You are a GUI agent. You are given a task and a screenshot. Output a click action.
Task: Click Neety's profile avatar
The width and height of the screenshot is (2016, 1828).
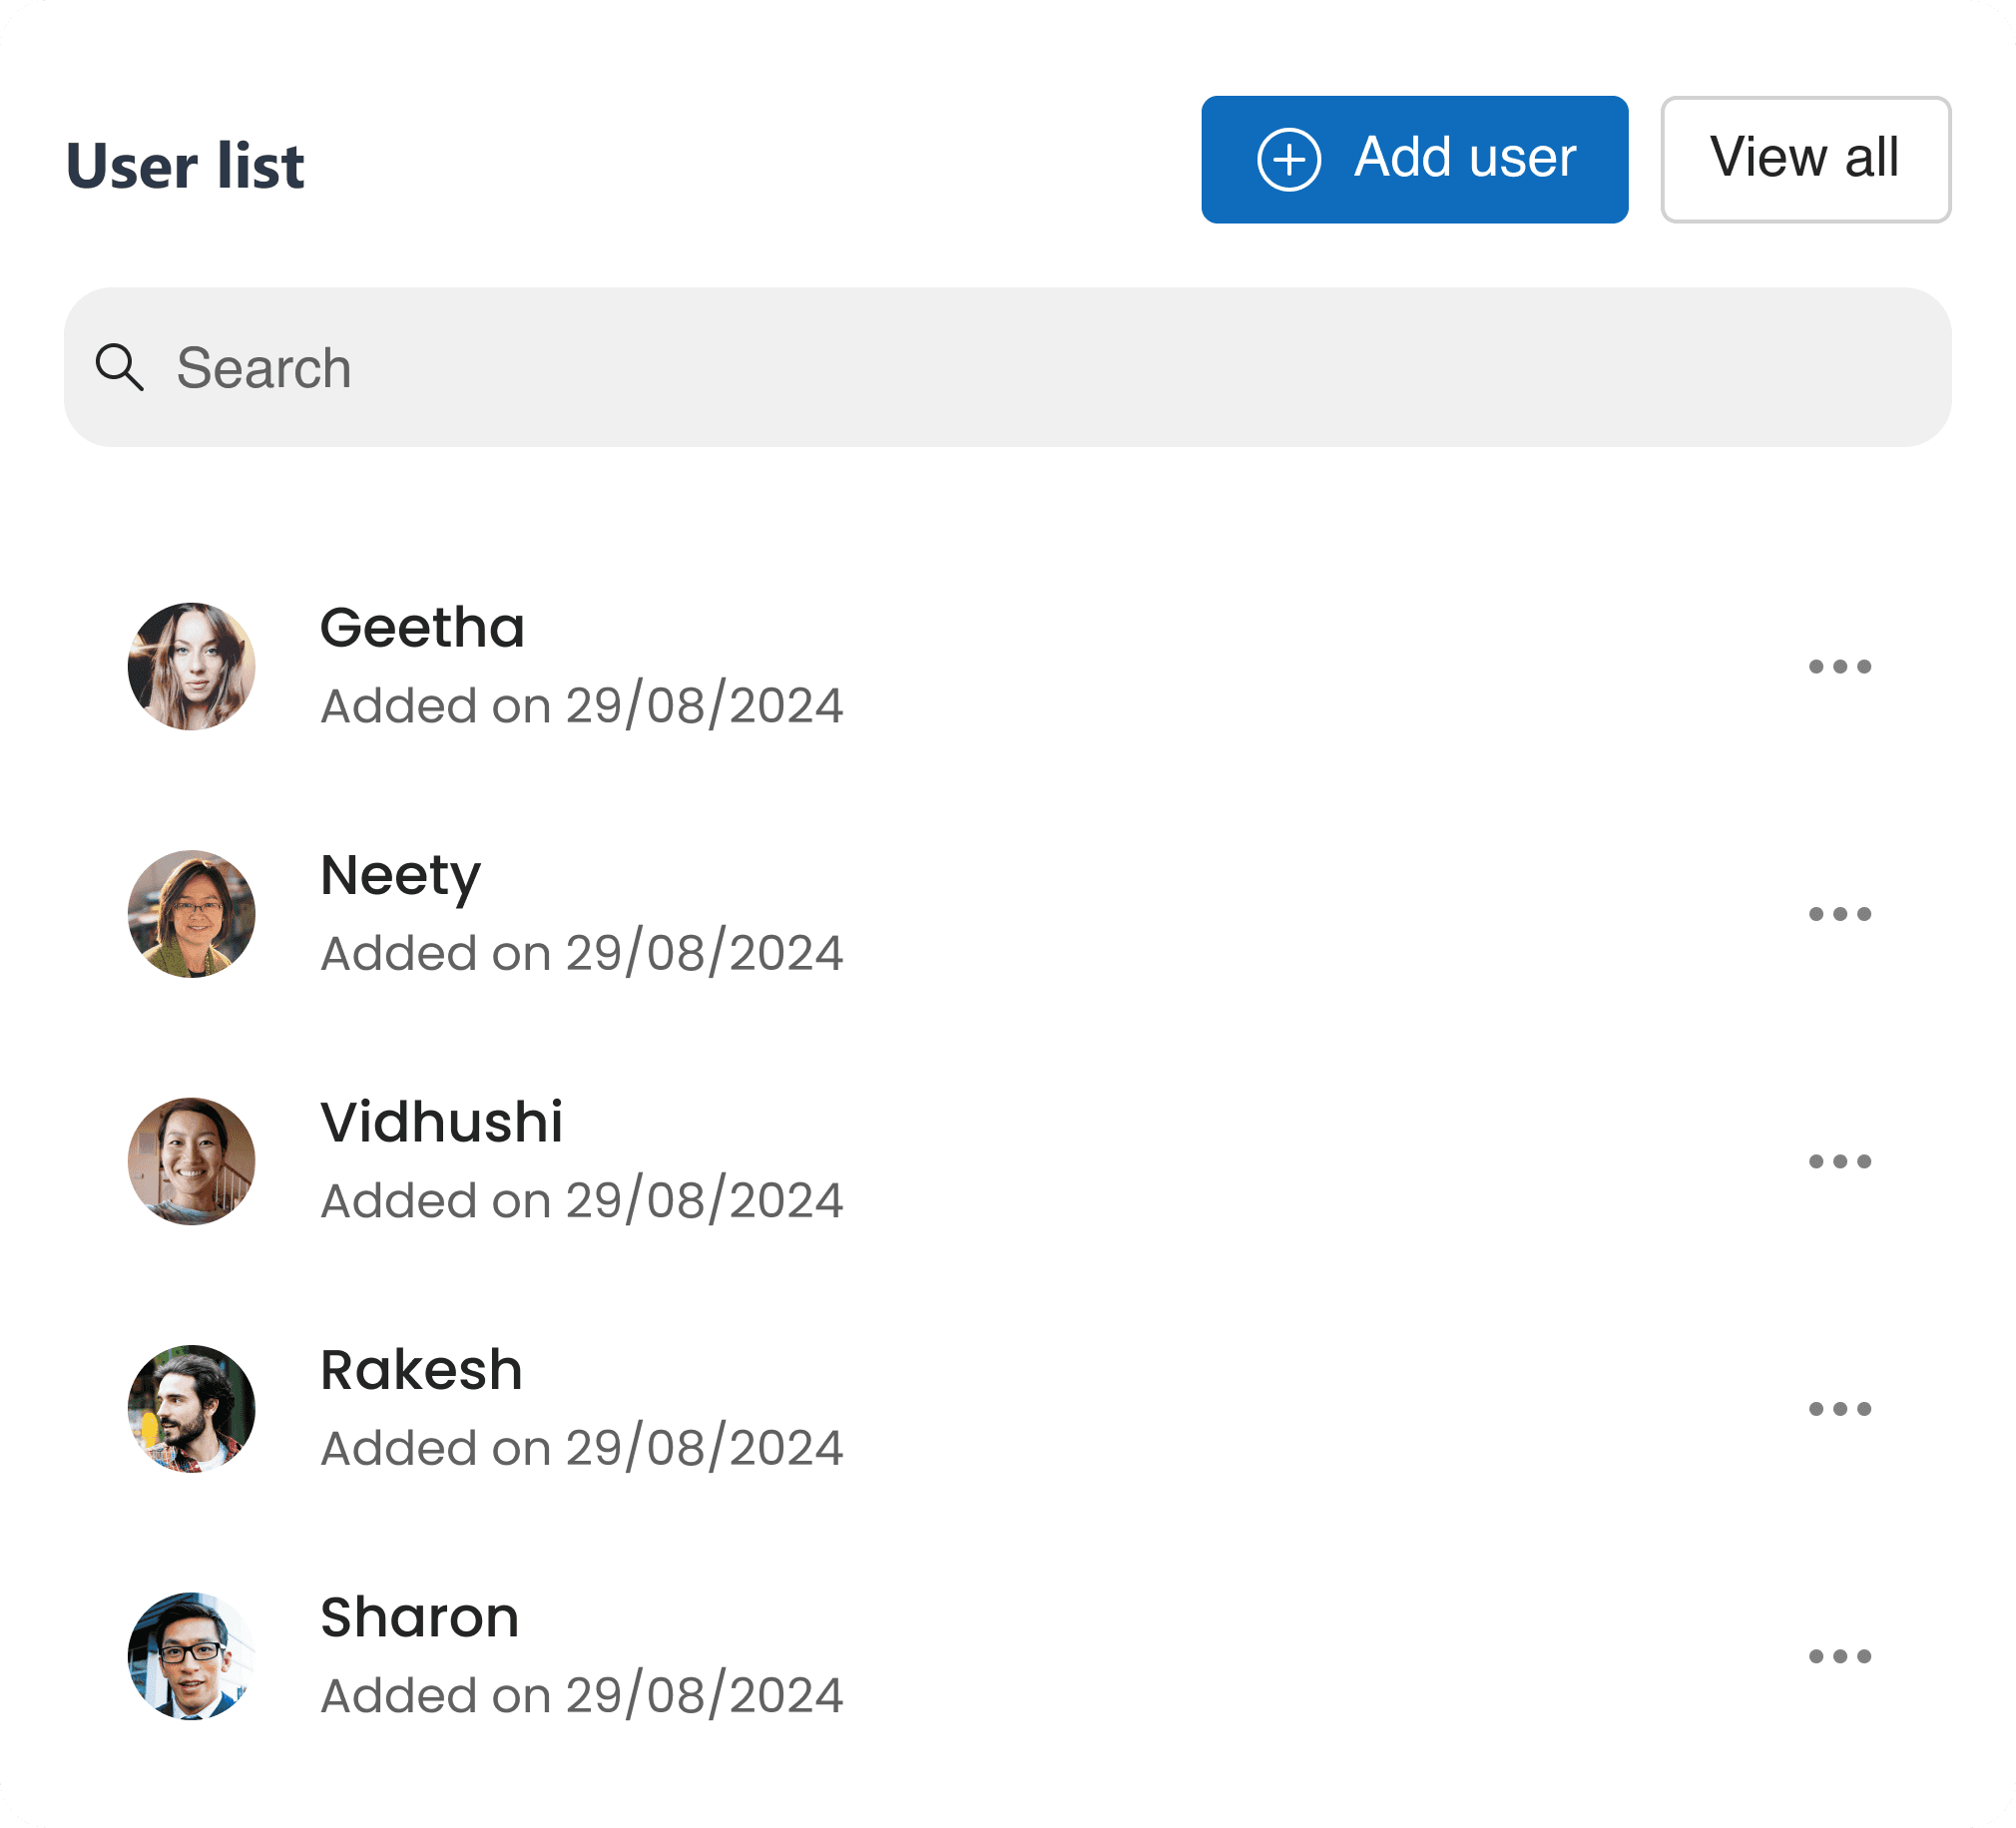(x=191, y=913)
